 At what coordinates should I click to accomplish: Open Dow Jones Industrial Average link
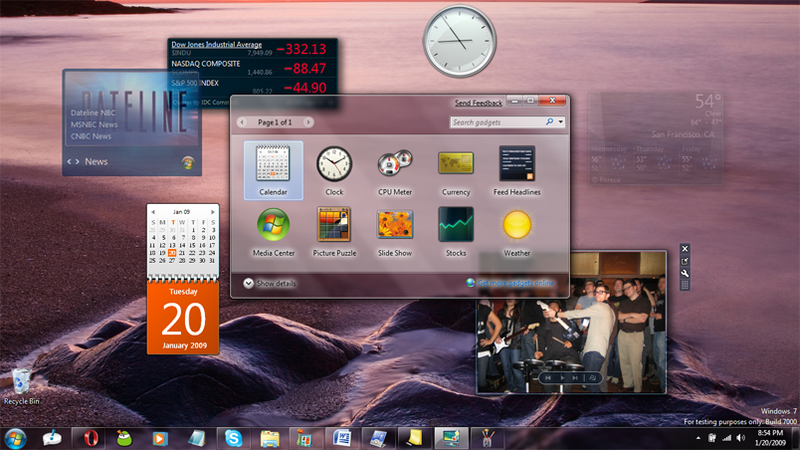216,44
